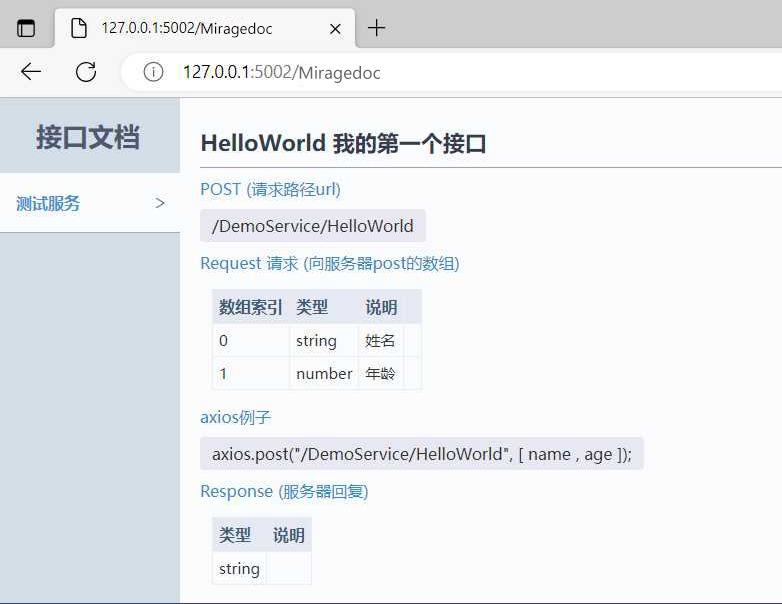Click the axios例子 label

pyautogui.click(x=235, y=417)
